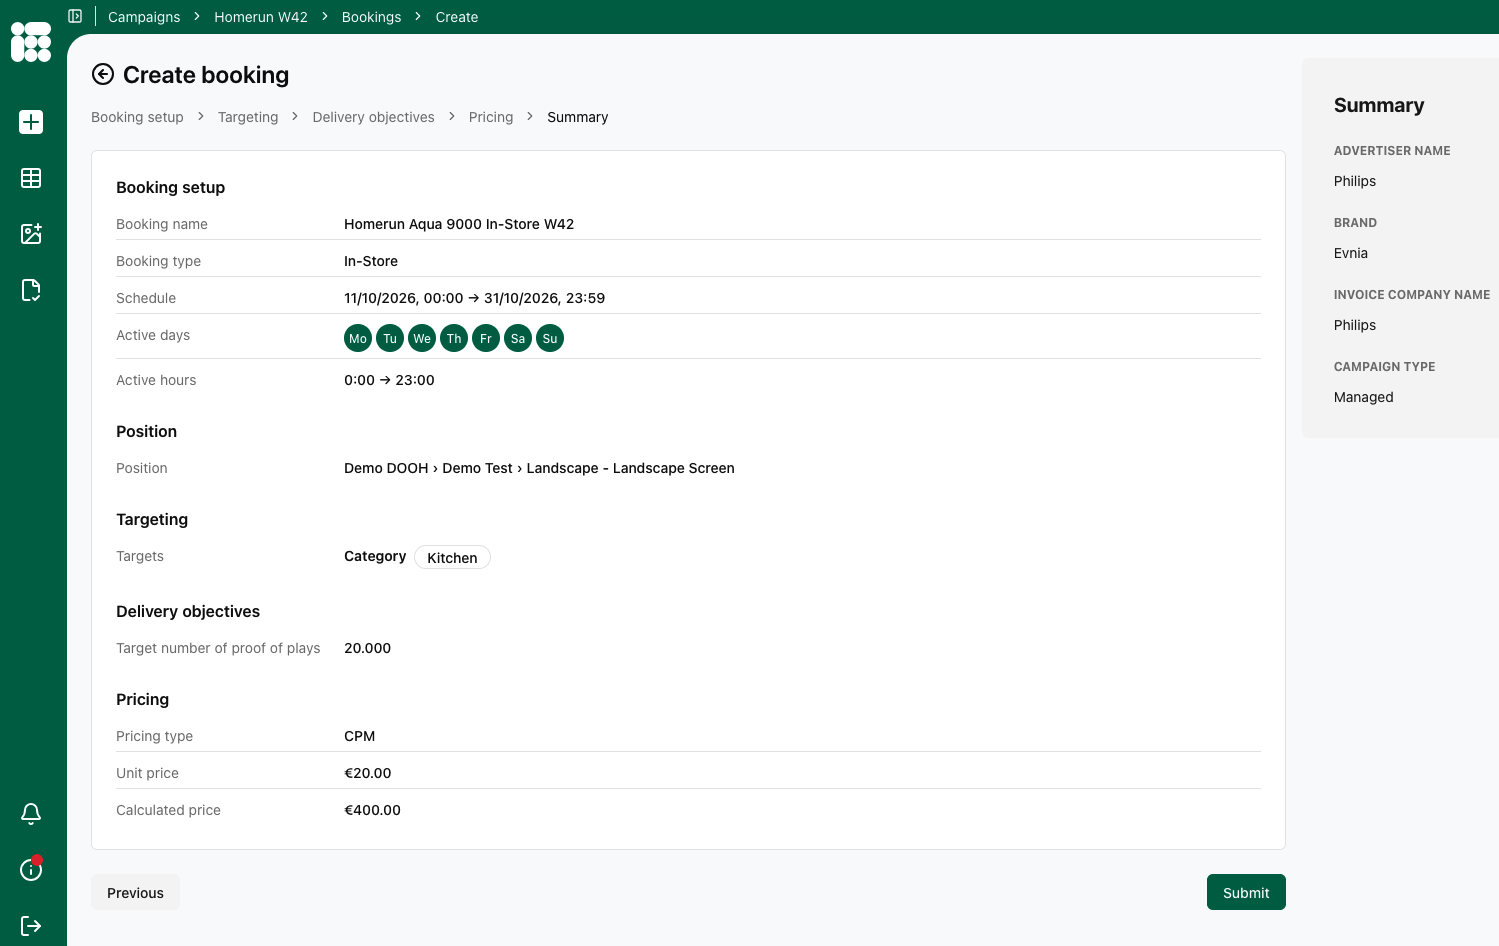Switch to Pricing step
Image resolution: width=1499 pixels, height=946 pixels.
point(491,117)
